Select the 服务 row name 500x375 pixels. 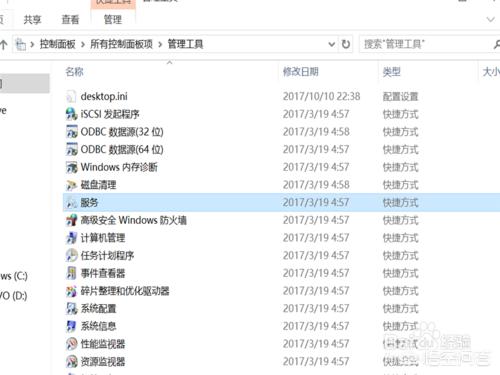89,203
